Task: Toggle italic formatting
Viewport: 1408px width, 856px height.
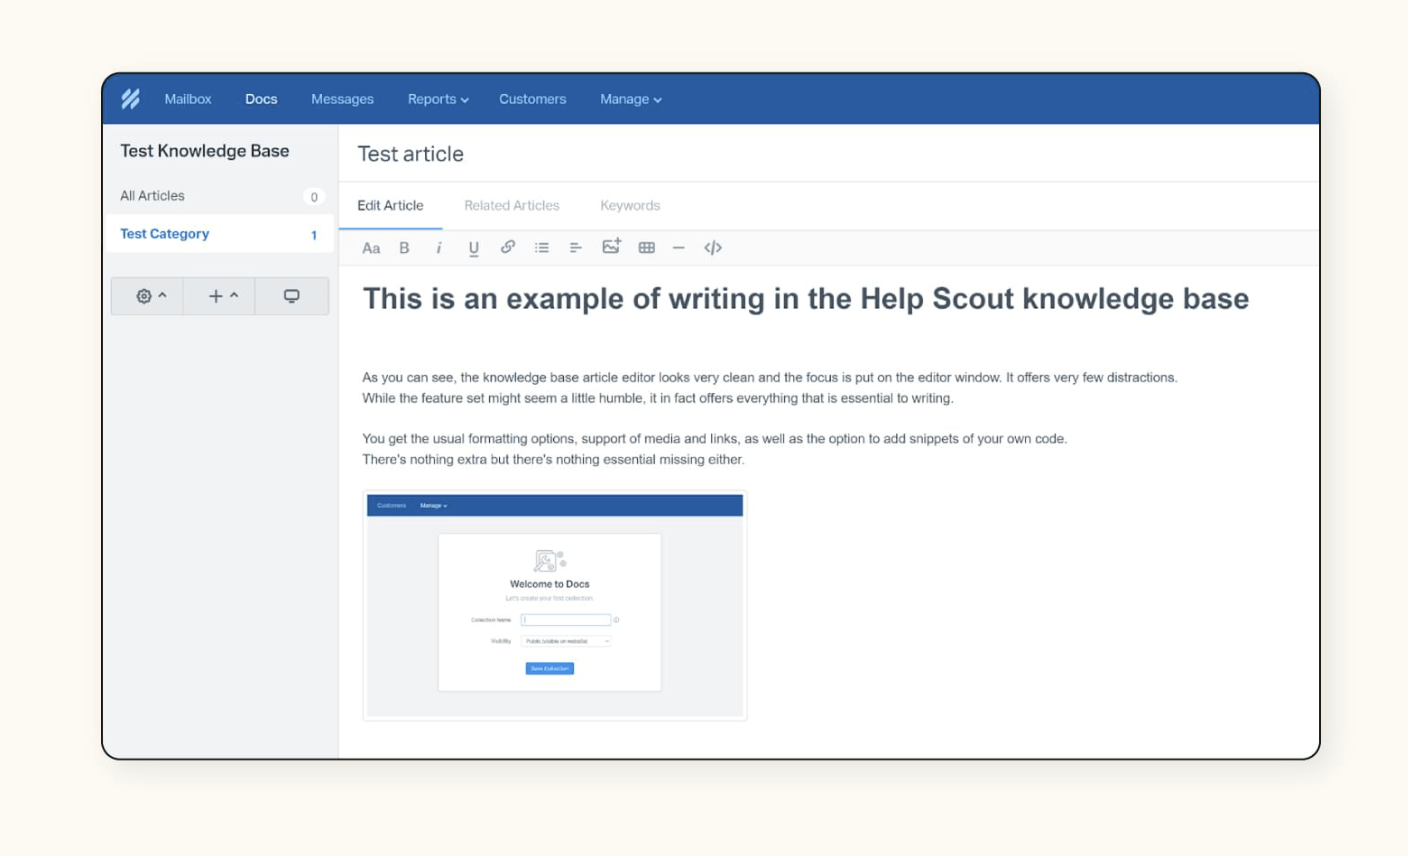Action: [438, 248]
